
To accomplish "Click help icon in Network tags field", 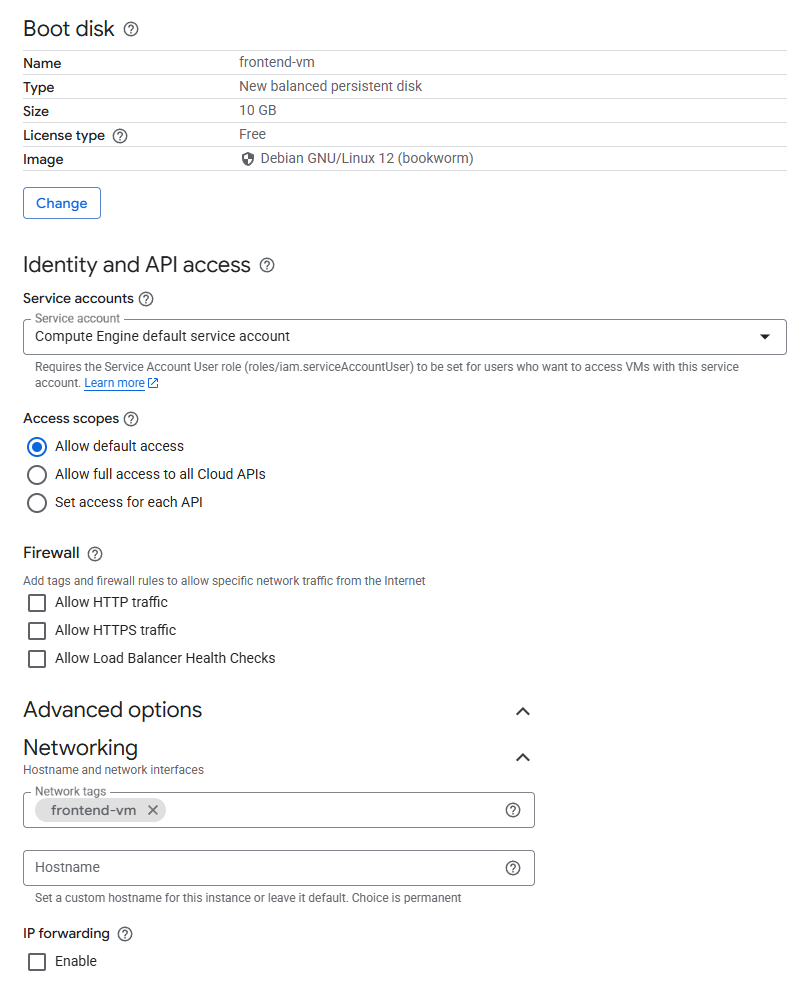I will [513, 810].
